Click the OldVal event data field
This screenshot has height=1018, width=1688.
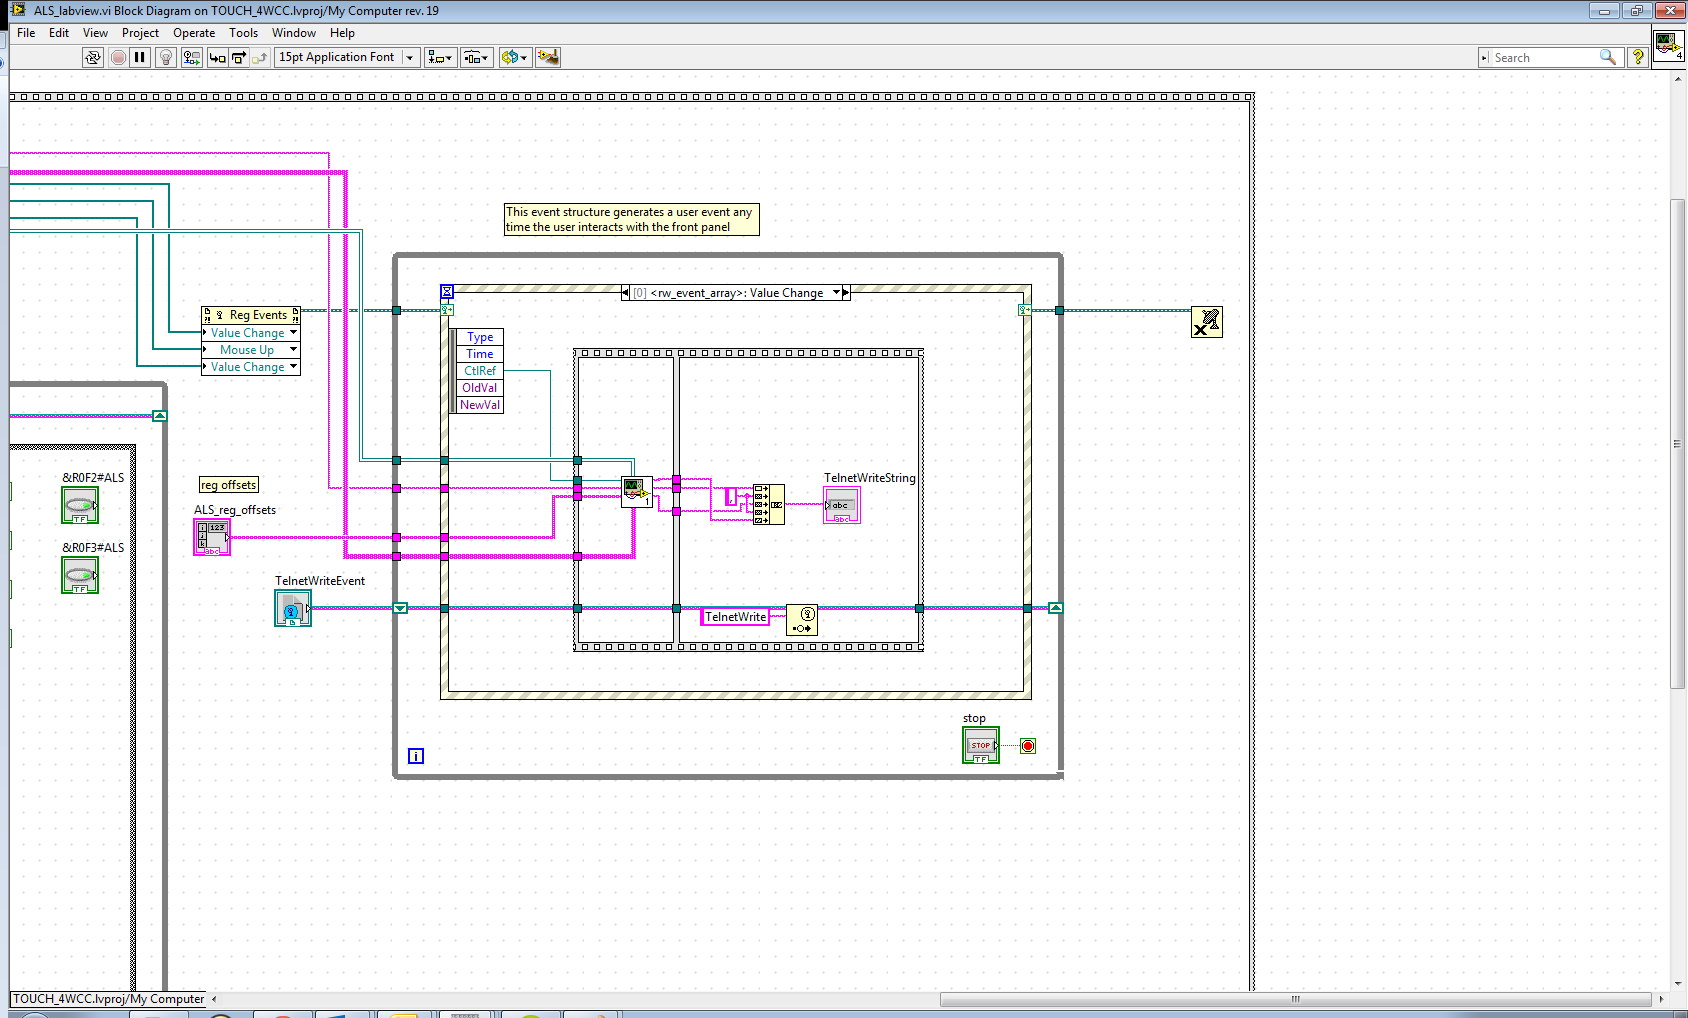click(480, 388)
